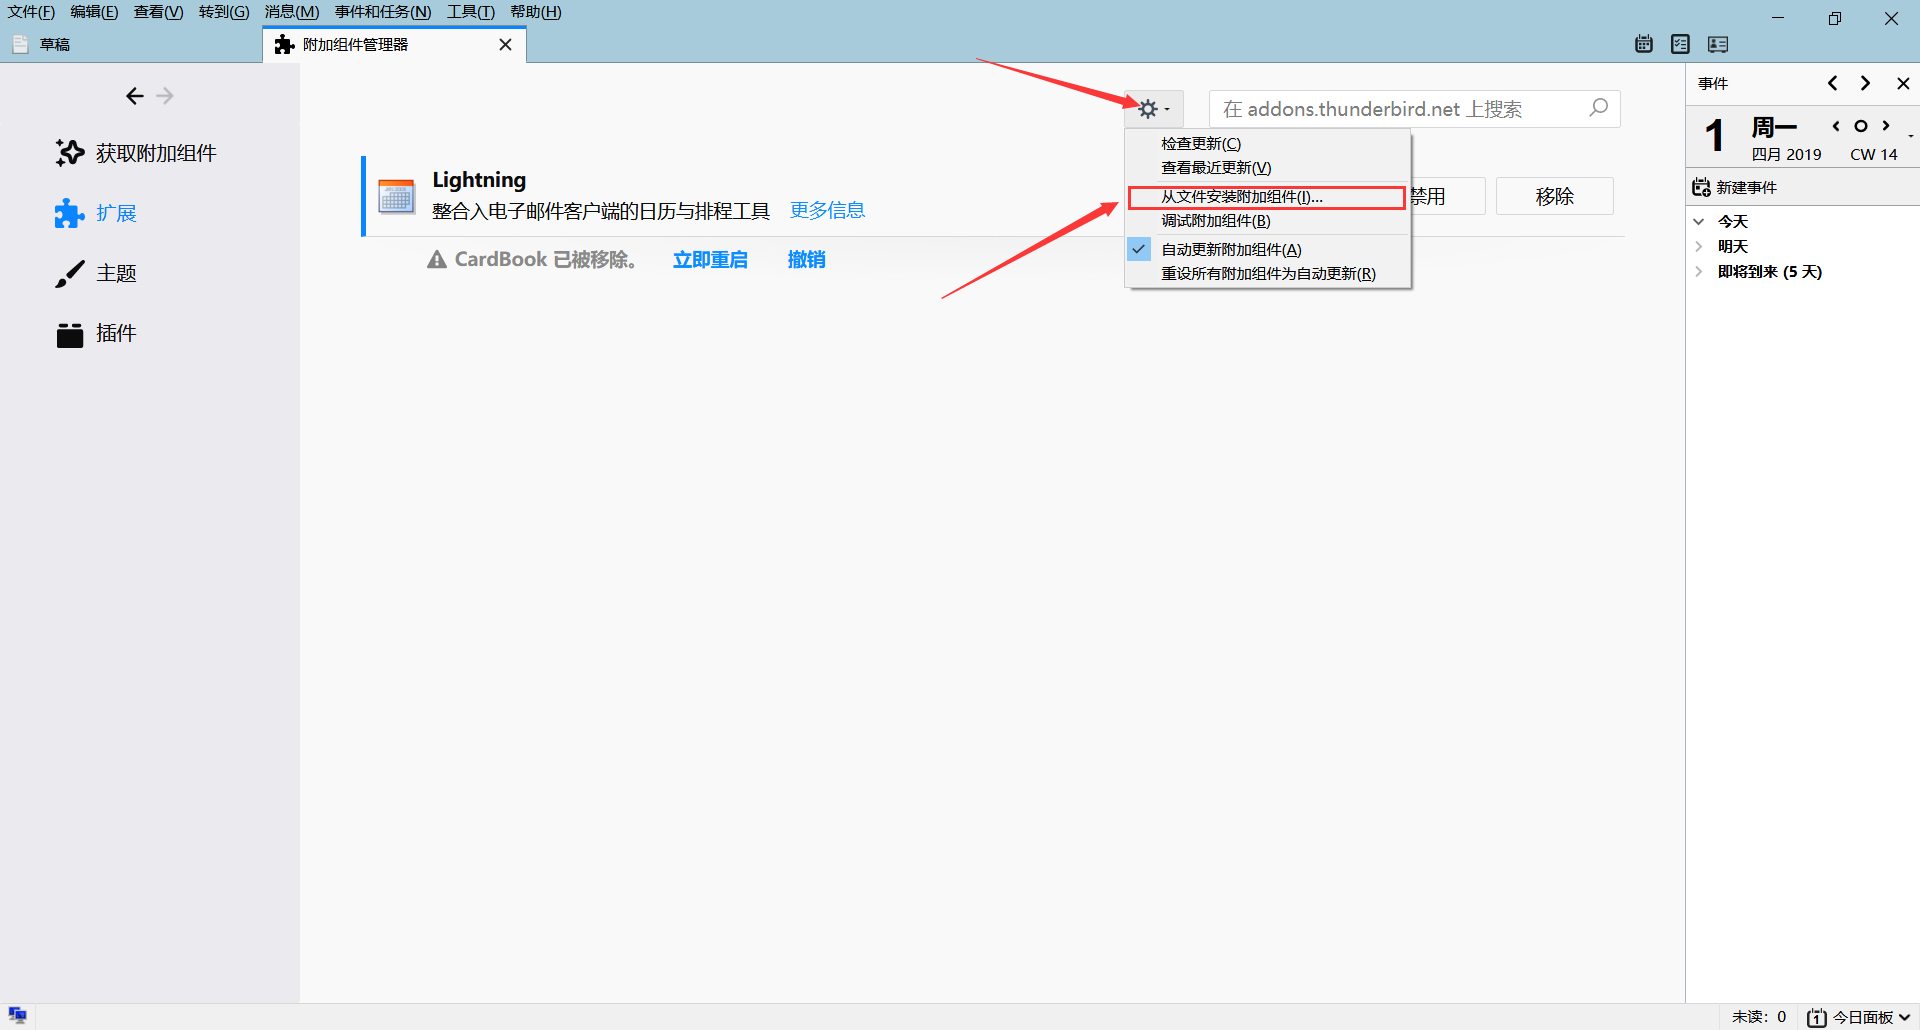Screen dimensions: 1920x1030
Task: Choose 检查更新(C) from the menu
Action: coord(1268,144)
